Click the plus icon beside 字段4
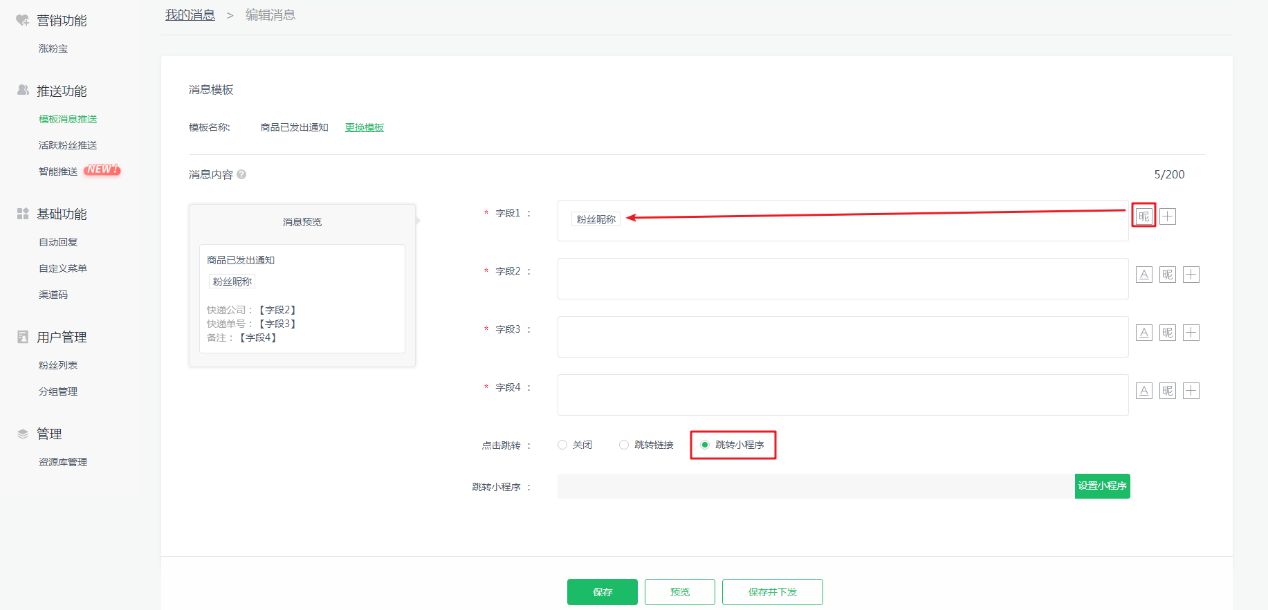The height and width of the screenshot is (610, 1268). click(1190, 391)
